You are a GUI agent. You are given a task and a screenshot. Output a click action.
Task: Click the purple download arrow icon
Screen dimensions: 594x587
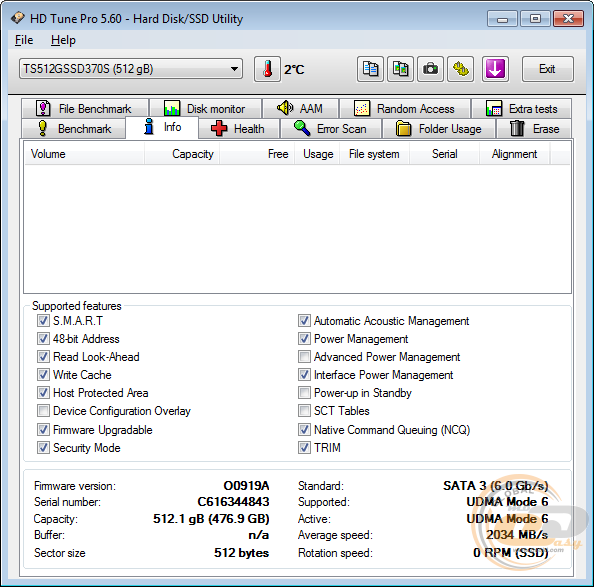(x=495, y=69)
